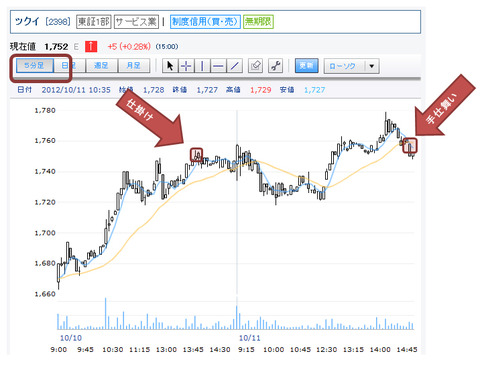
Task: Click the light blue low value 1,727
Action: click(x=314, y=90)
